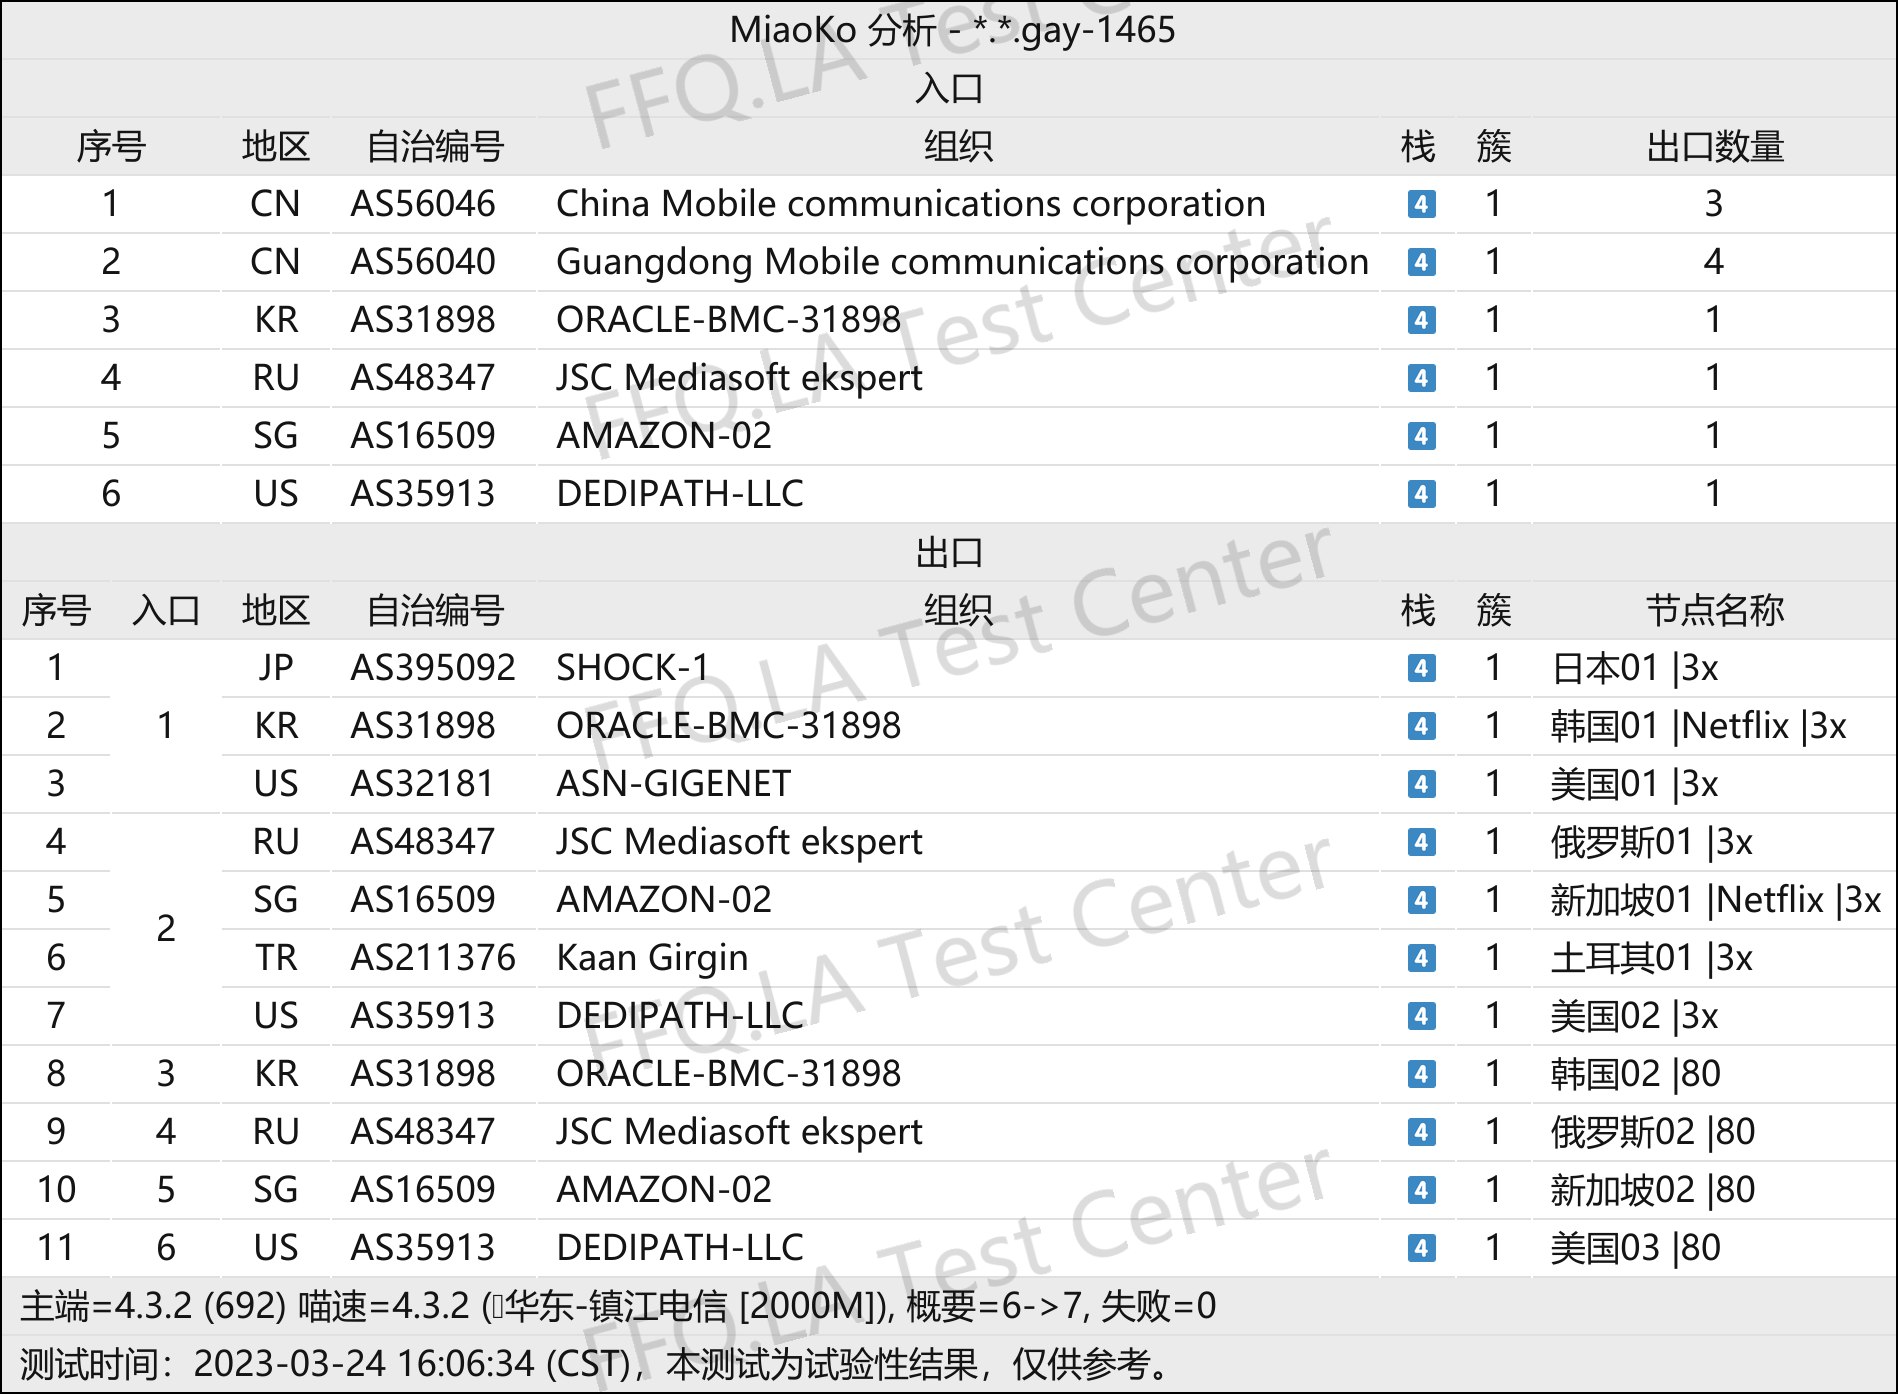Click the IPv4 icon in entry row AS31898
The width and height of the screenshot is (1898, 1394).
tap(1421, 320)
